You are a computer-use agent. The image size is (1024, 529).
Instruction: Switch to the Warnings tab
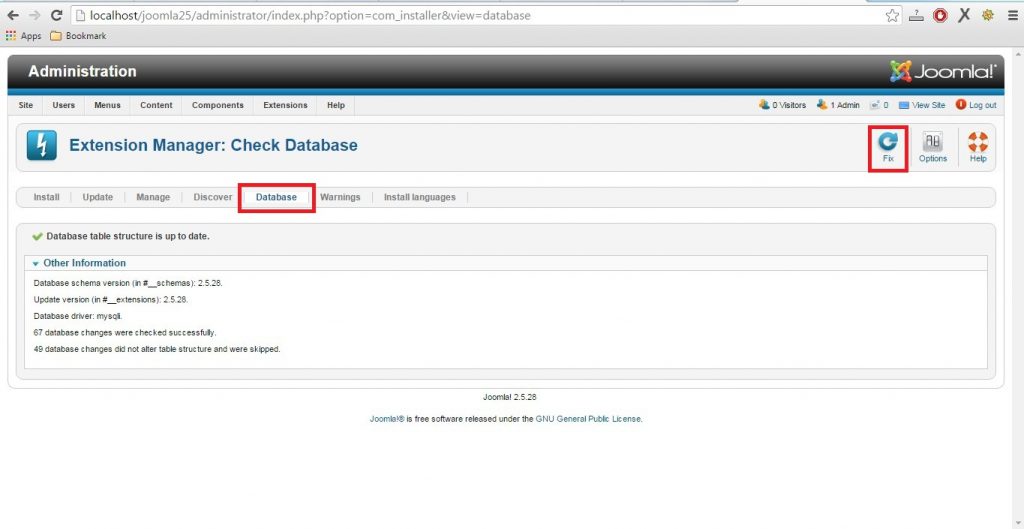point(340,197)
